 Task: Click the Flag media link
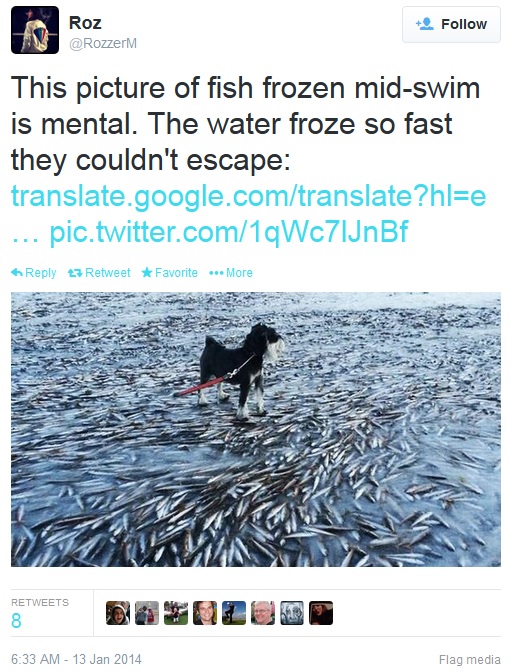tap(469, 659)
